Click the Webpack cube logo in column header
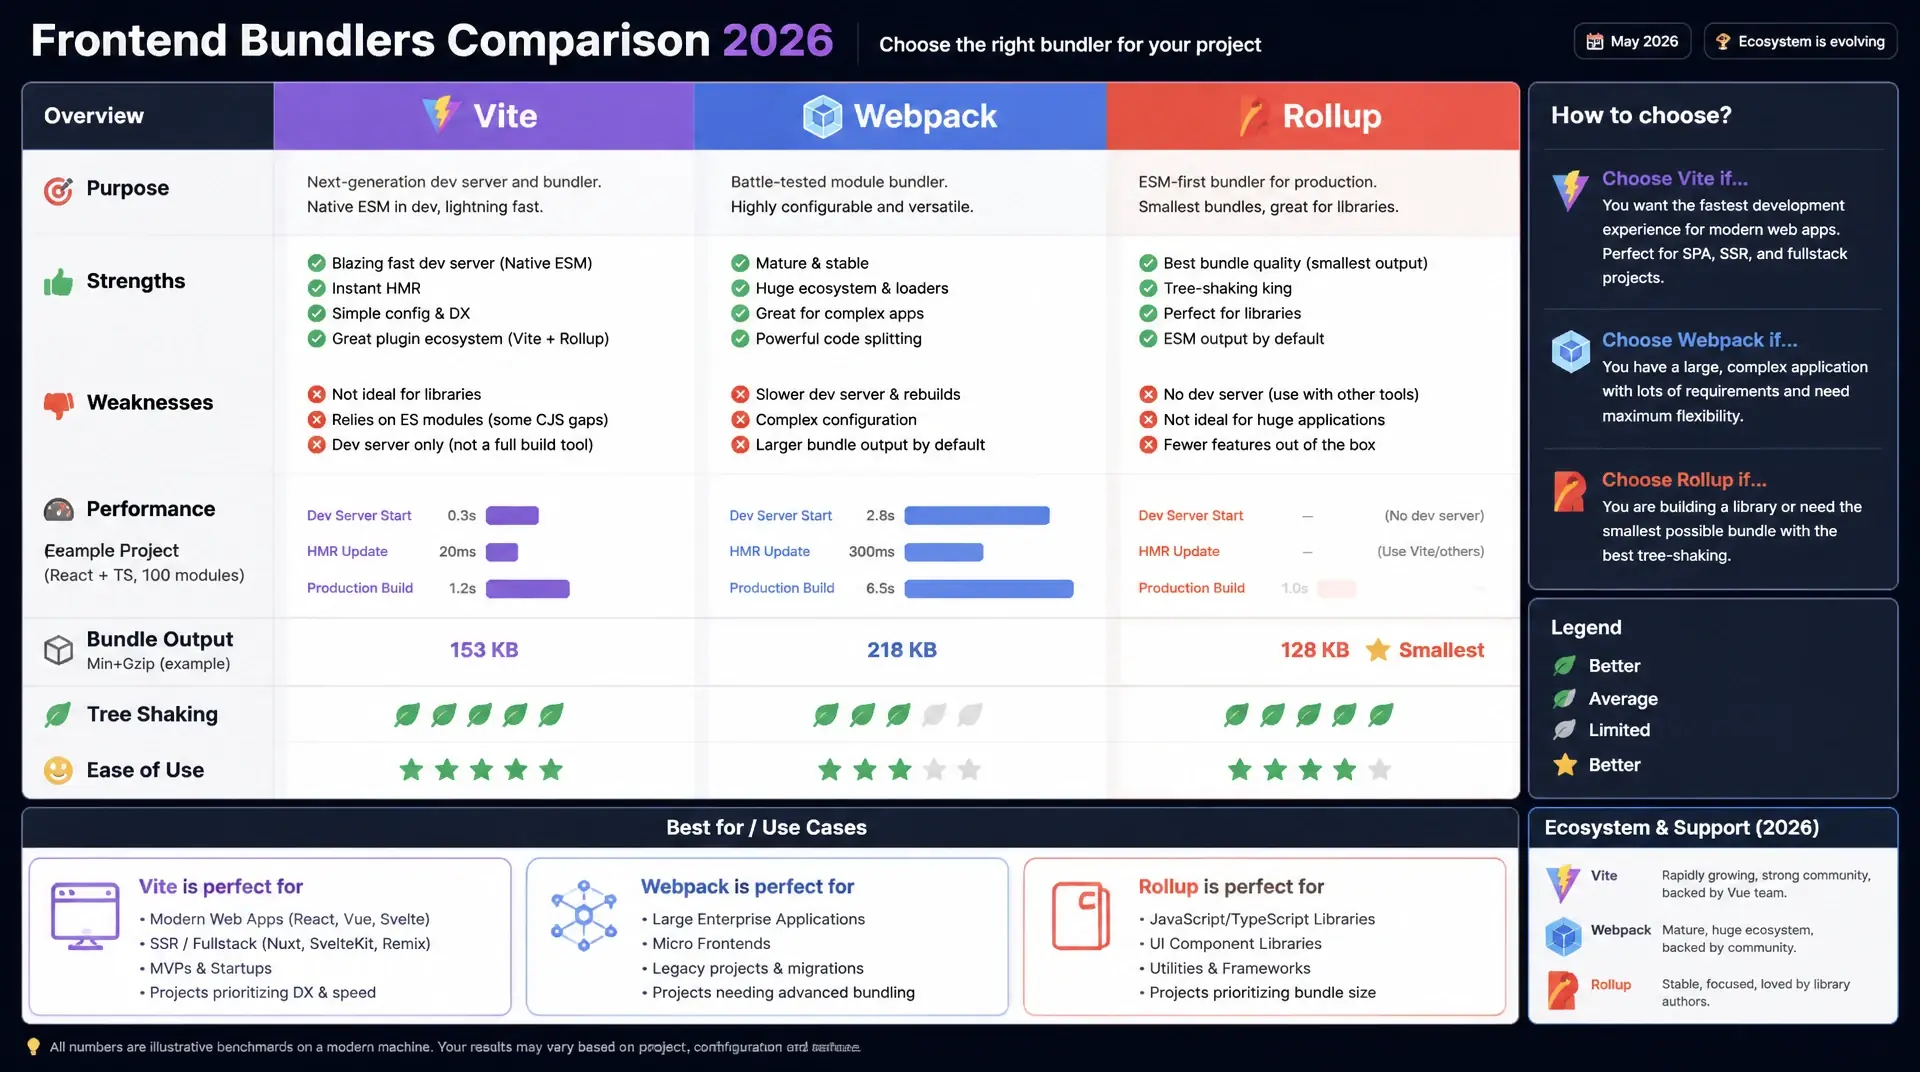1920x1072 pixels. tap(823, 116)
